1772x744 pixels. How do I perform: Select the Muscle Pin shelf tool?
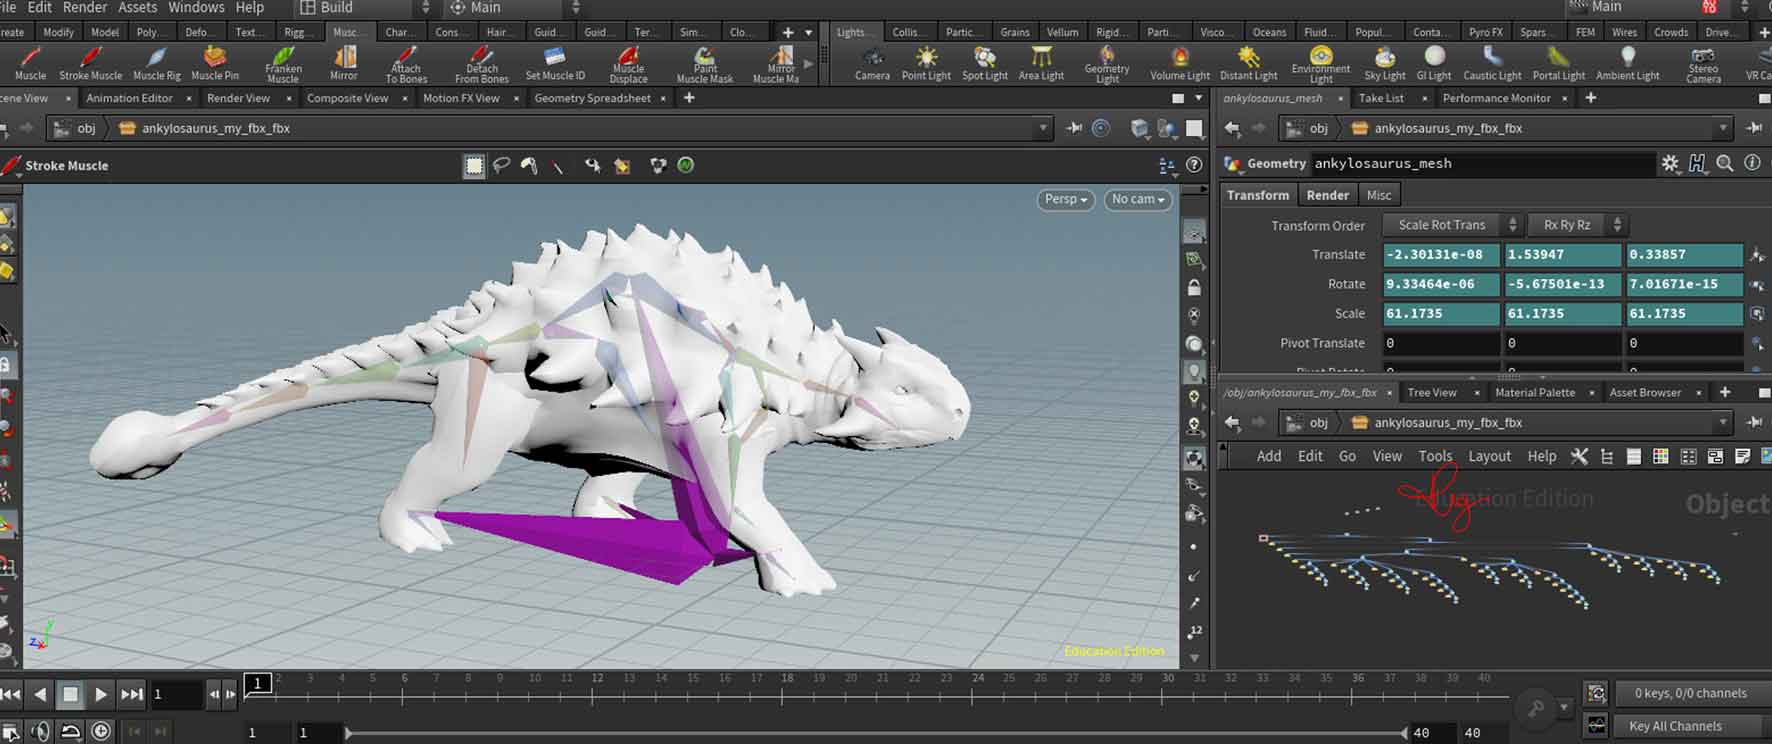pyautogui.click(x=215, y=64)
